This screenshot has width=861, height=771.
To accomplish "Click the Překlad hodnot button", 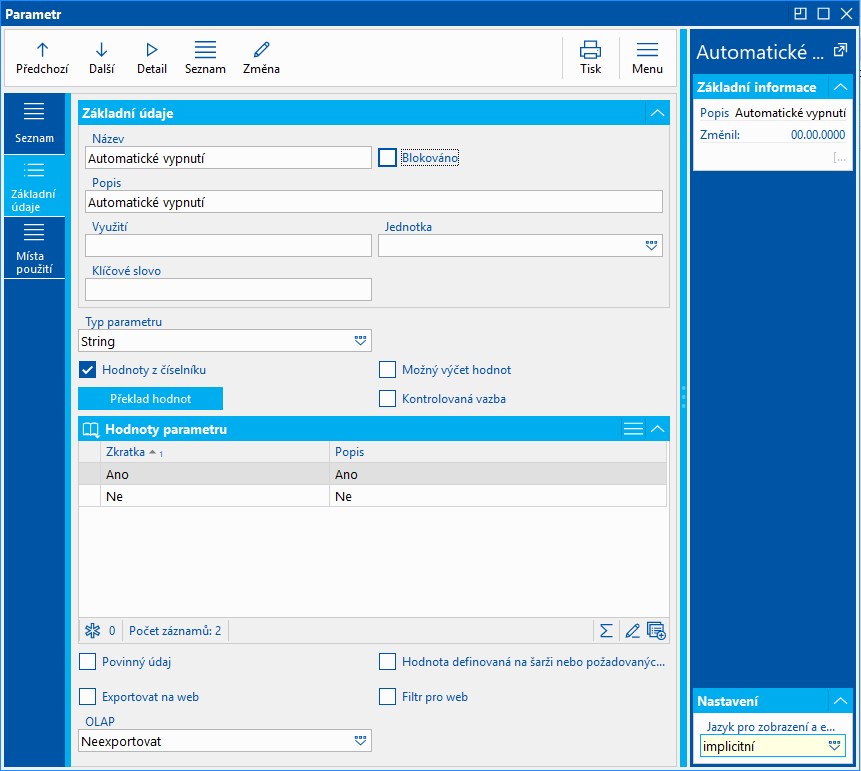I will tap(150, 399).
